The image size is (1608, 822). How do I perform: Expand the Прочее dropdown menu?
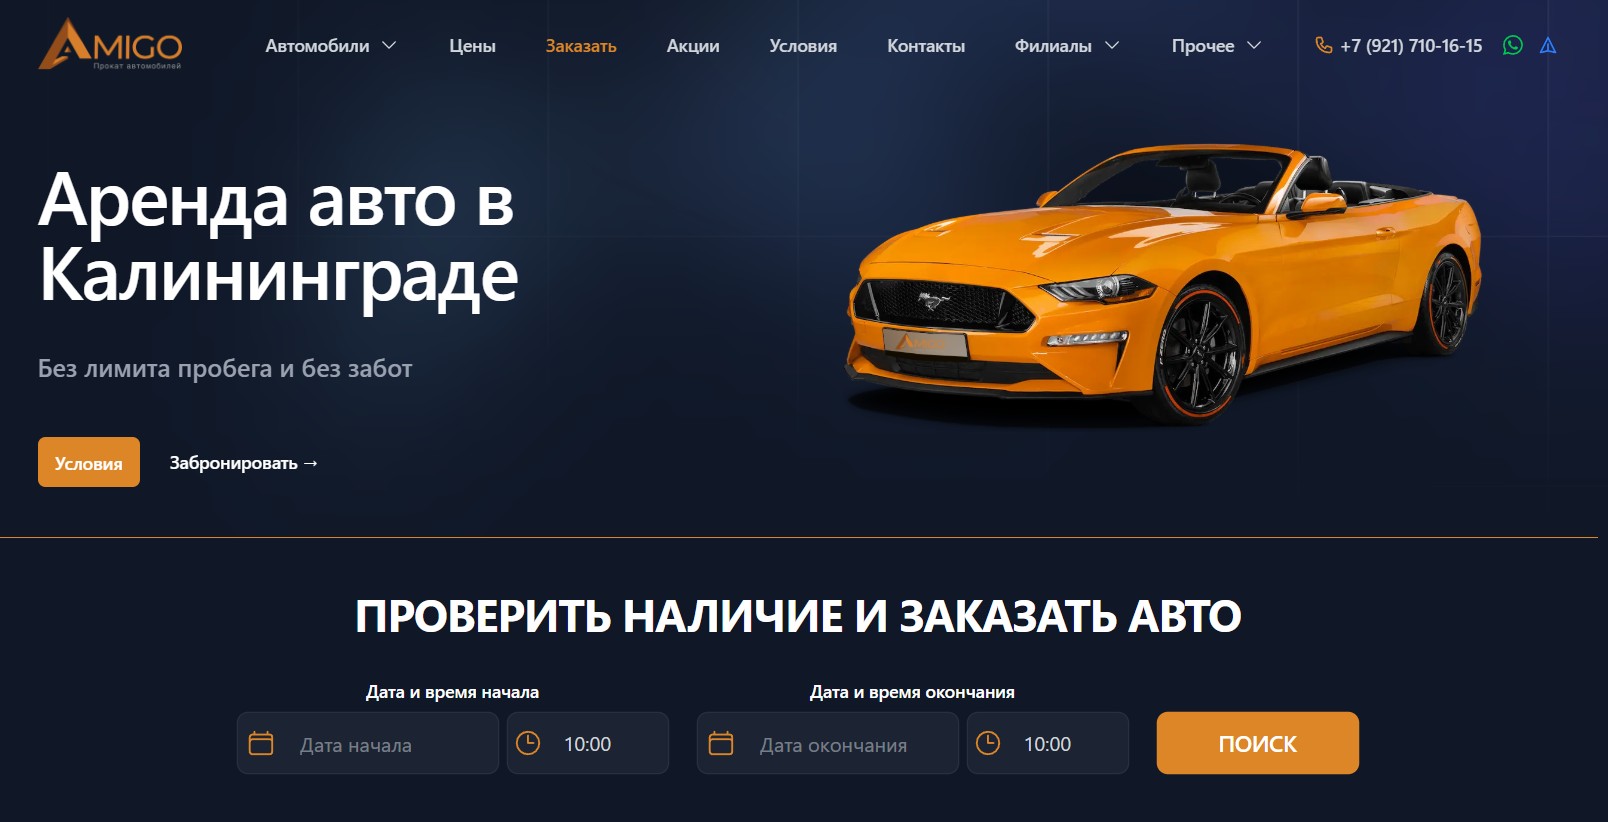tap(1217, 46)
